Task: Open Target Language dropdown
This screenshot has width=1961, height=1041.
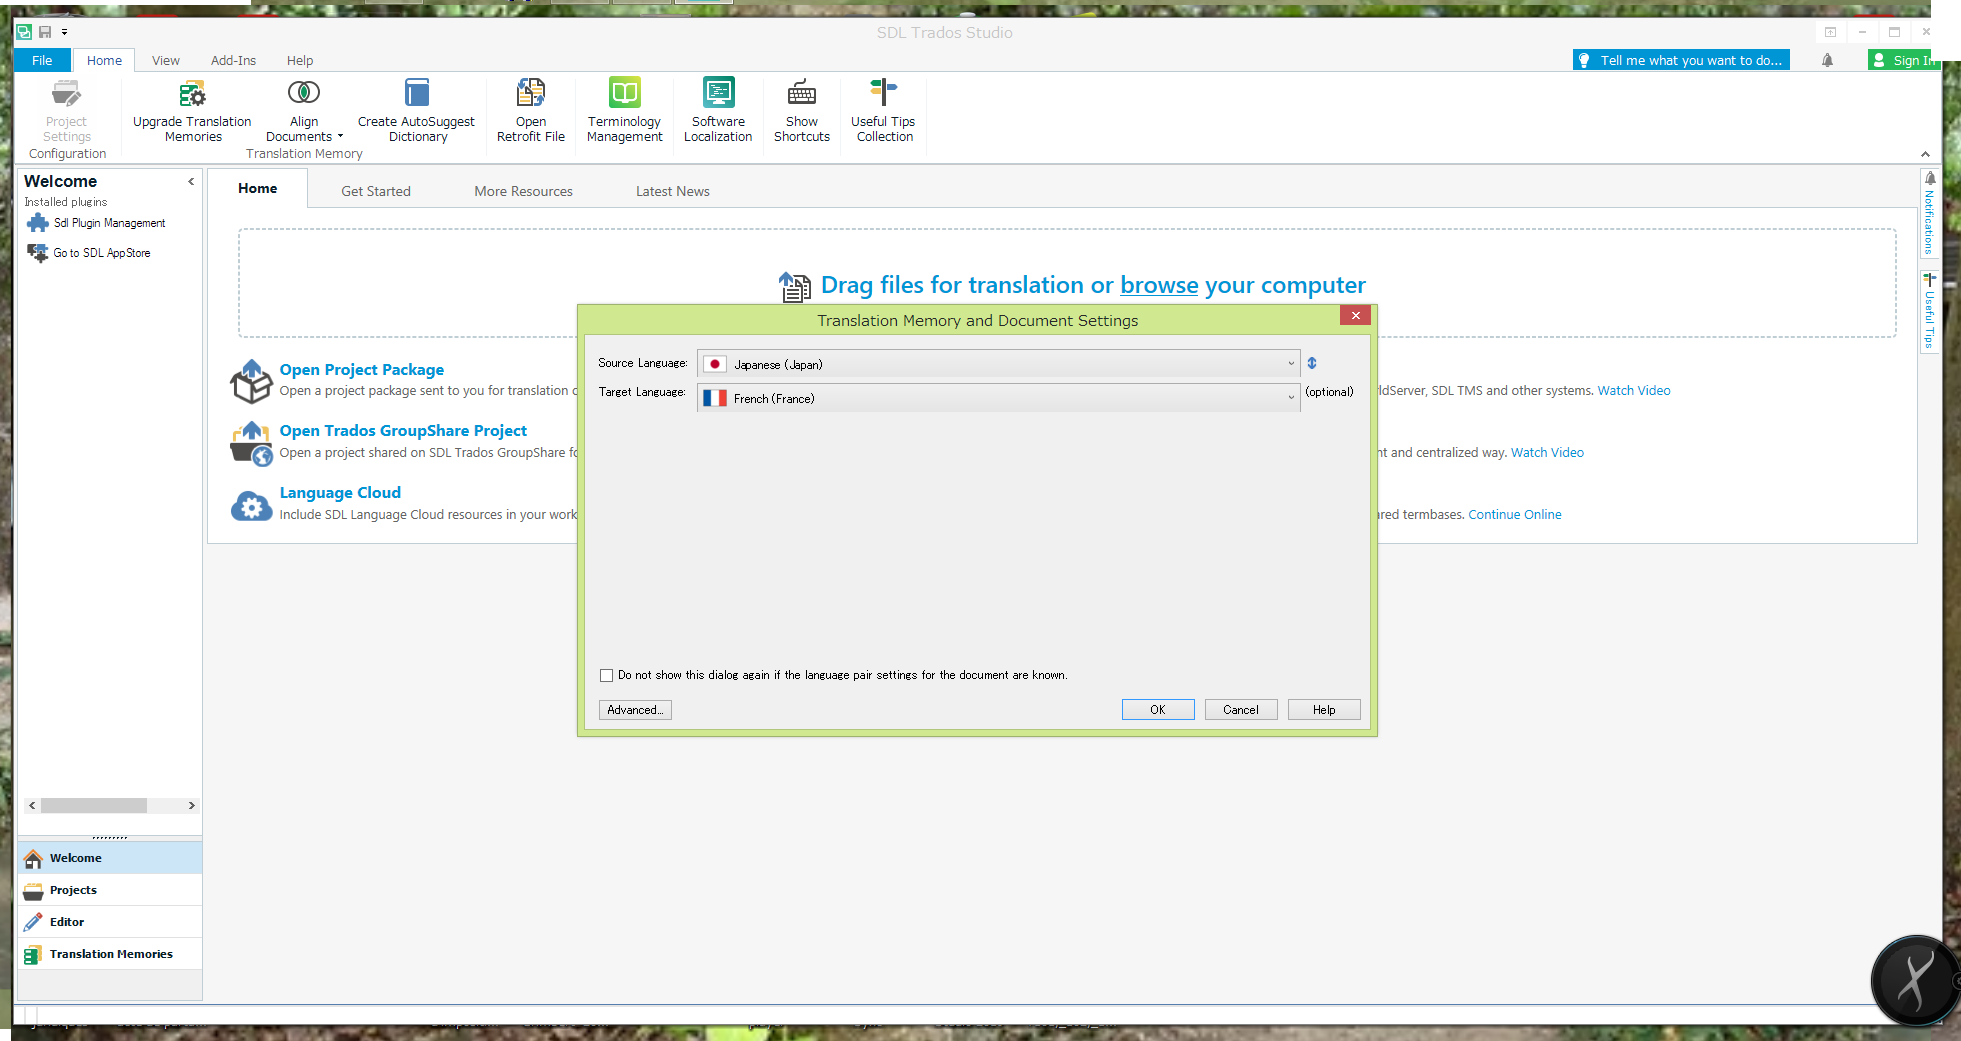Action: tap(998, 398)
